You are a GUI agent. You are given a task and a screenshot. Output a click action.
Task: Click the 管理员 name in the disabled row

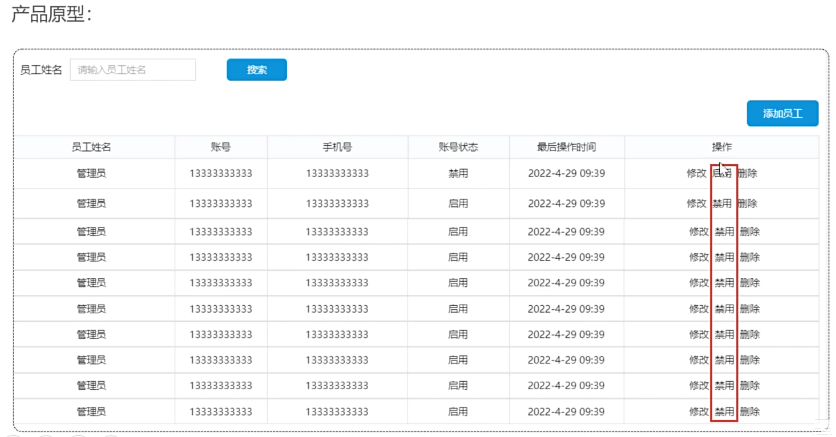(x=91, y=173)
